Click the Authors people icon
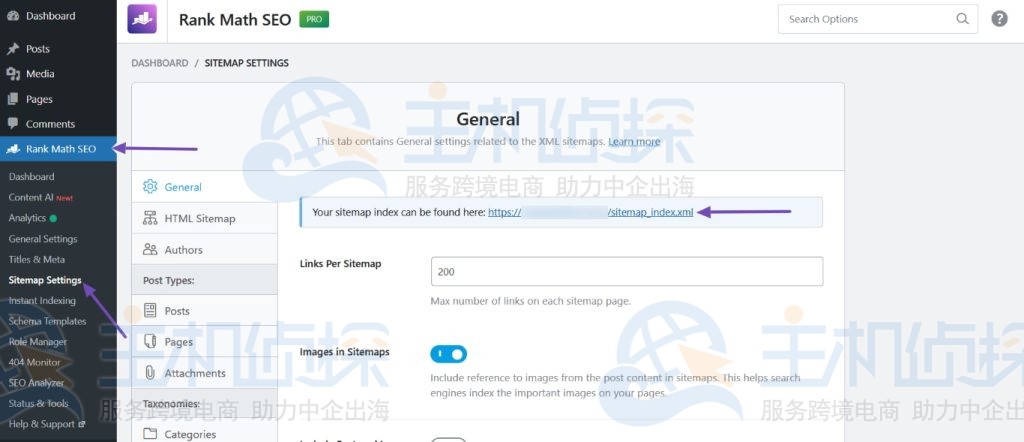The height and width of the screenshot is (442, 1024). click(x=150, y=249)
